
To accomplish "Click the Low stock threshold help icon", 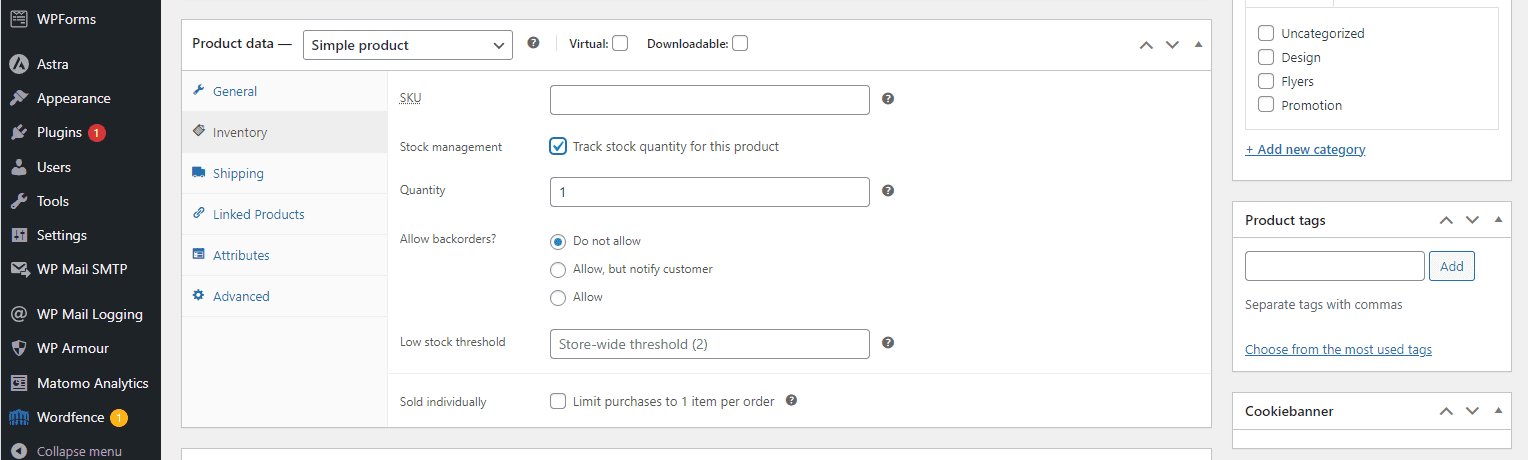I will [x=888, y=343].
